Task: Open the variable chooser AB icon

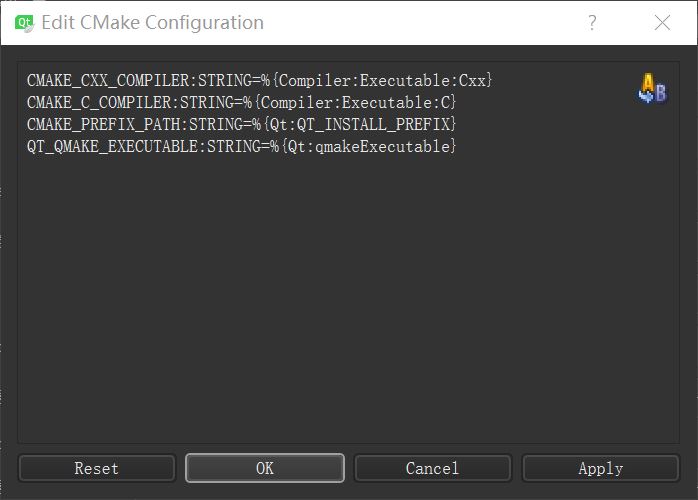Action: tap(651, 89)
